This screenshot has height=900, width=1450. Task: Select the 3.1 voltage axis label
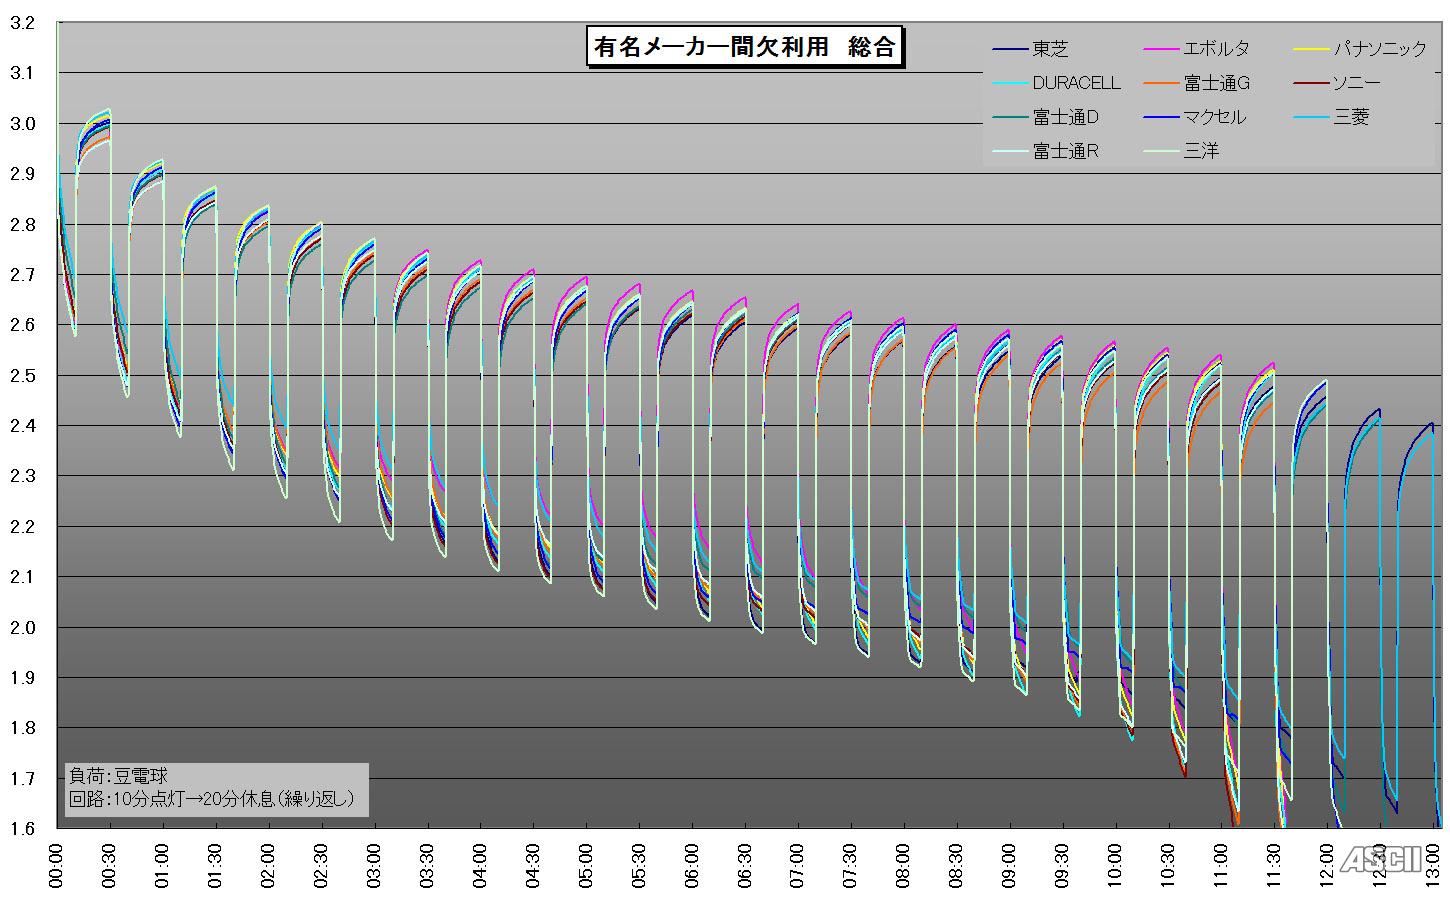[21, 73]
